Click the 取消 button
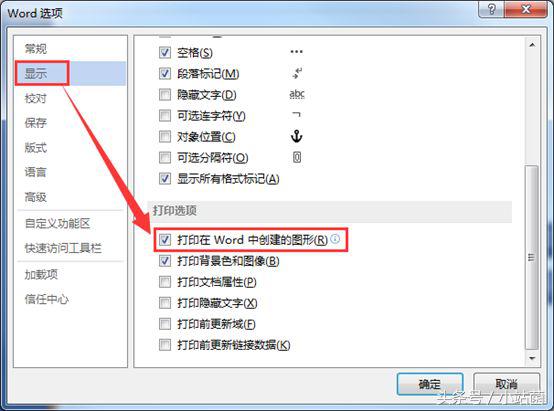The image size is (554, 411). click(x=506, y=384)
